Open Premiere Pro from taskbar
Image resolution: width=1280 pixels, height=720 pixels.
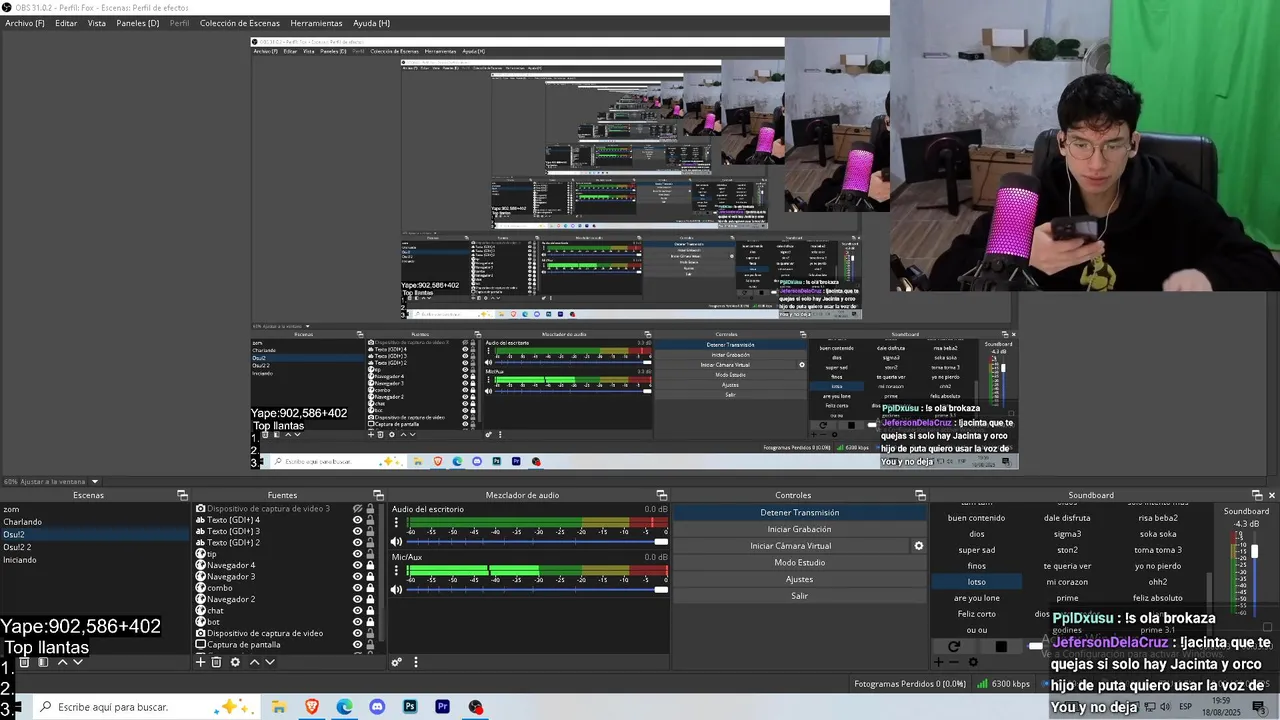pos(443,707)
